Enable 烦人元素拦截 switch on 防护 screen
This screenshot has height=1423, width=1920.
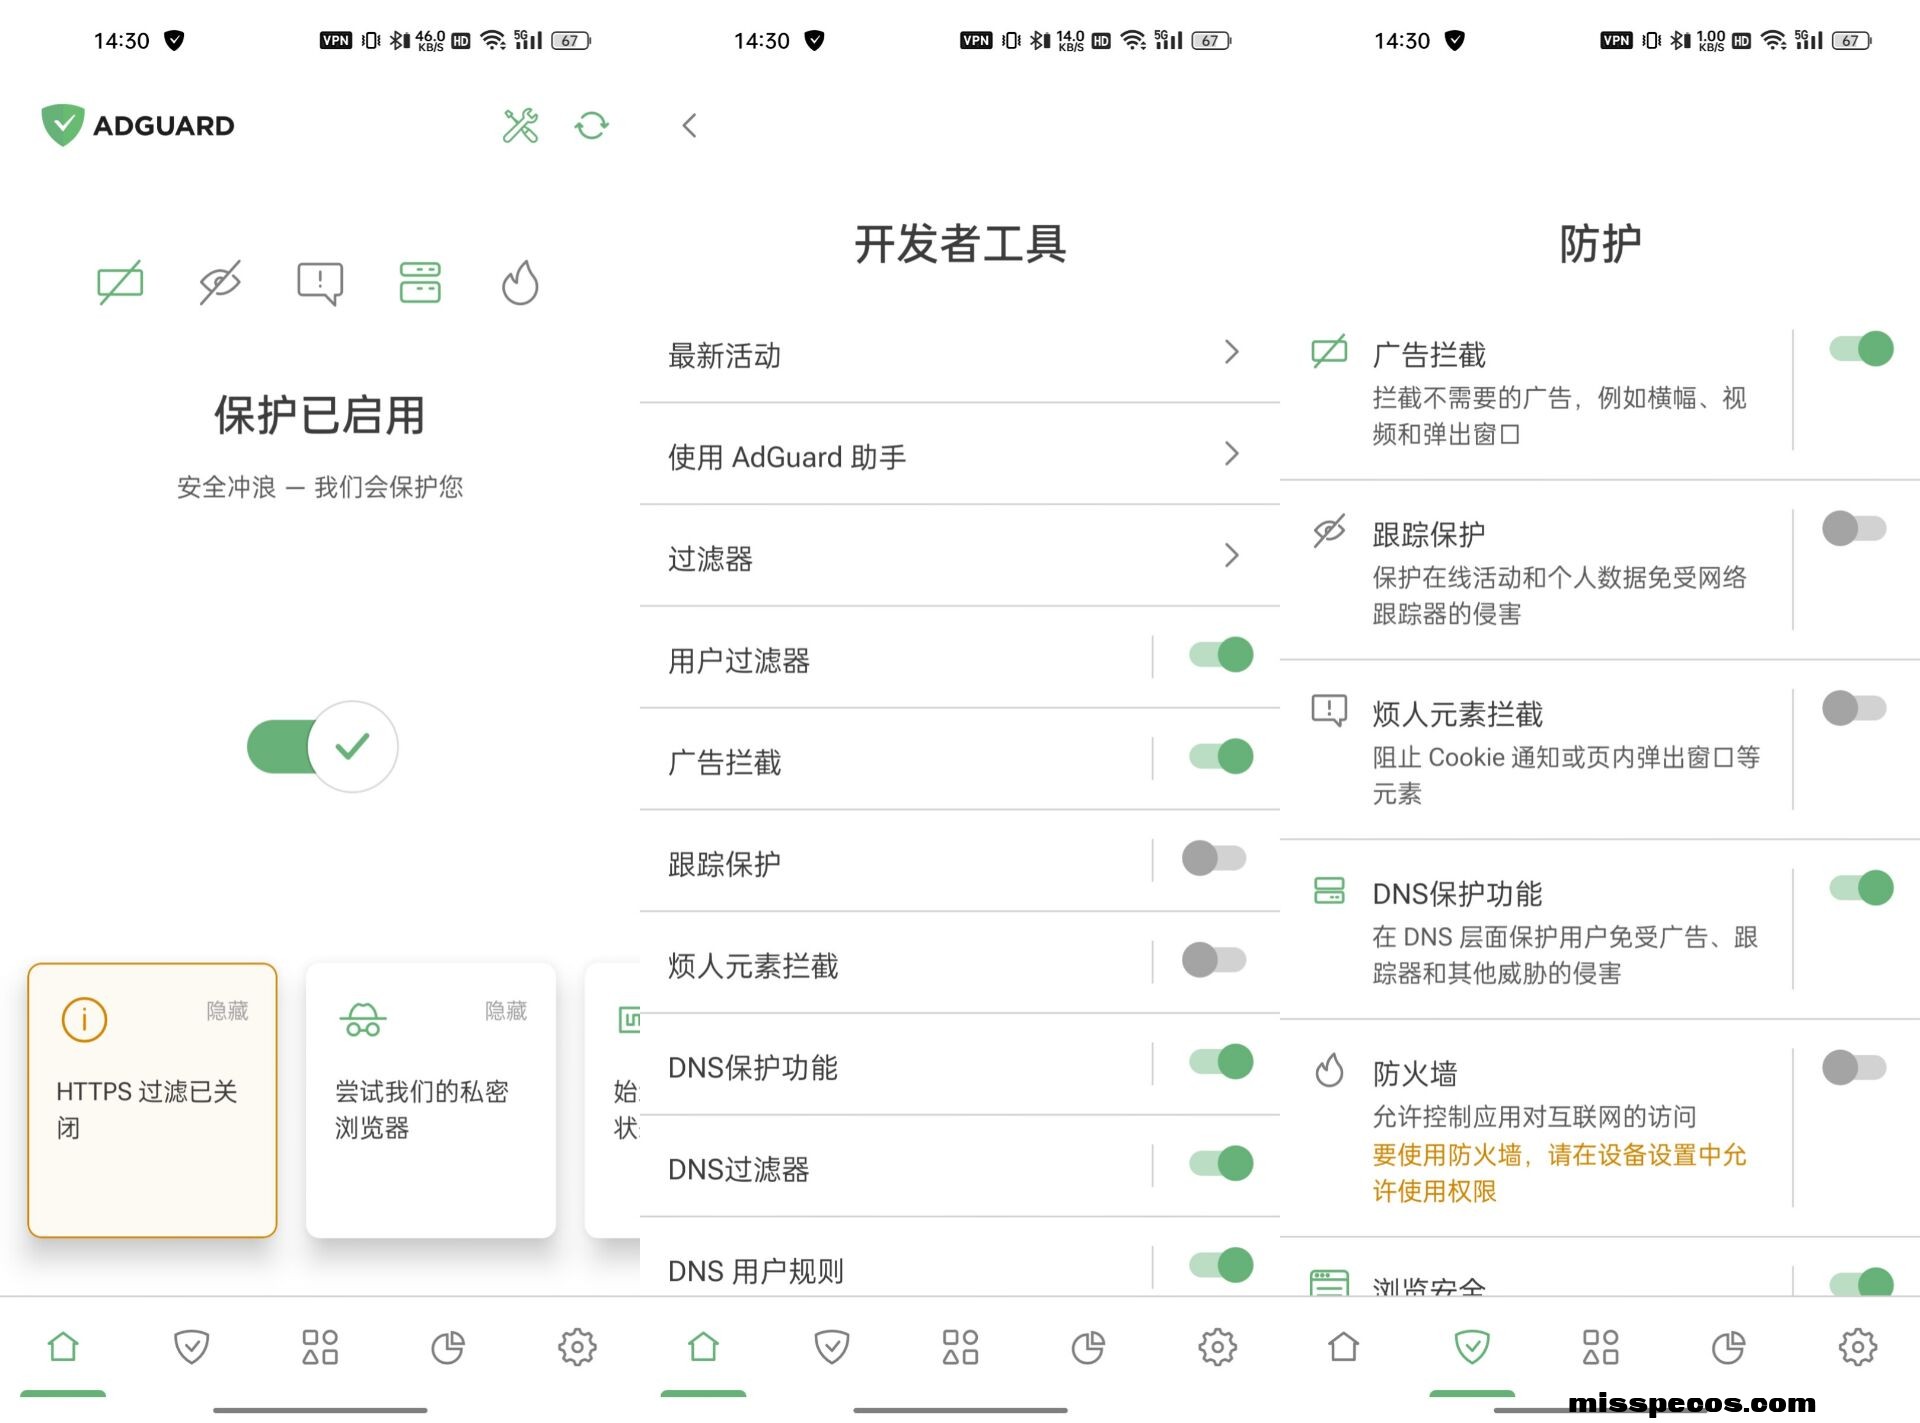coord(1854,708)
